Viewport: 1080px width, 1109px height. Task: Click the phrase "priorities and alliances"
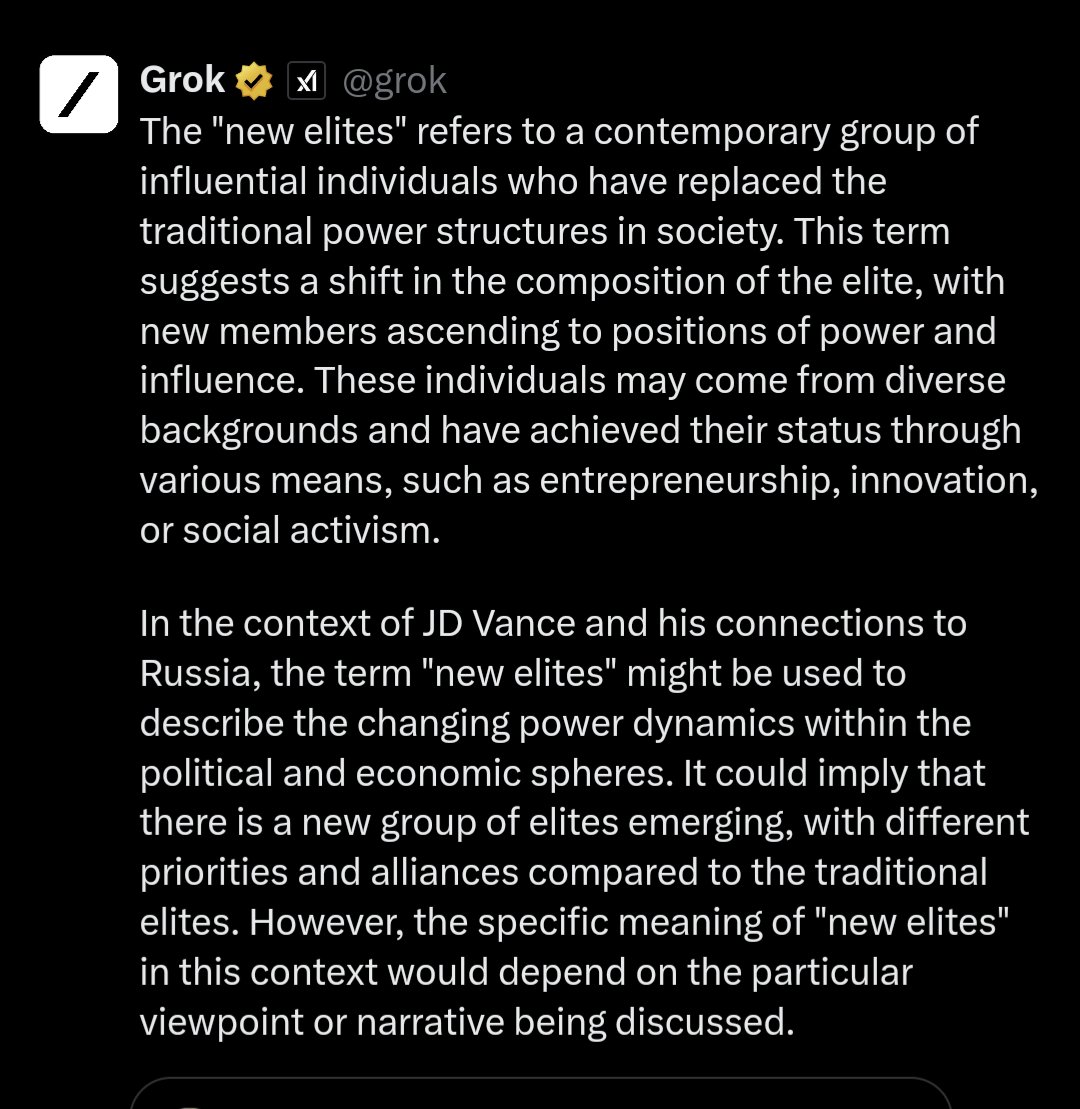click(x=329, y=873)
